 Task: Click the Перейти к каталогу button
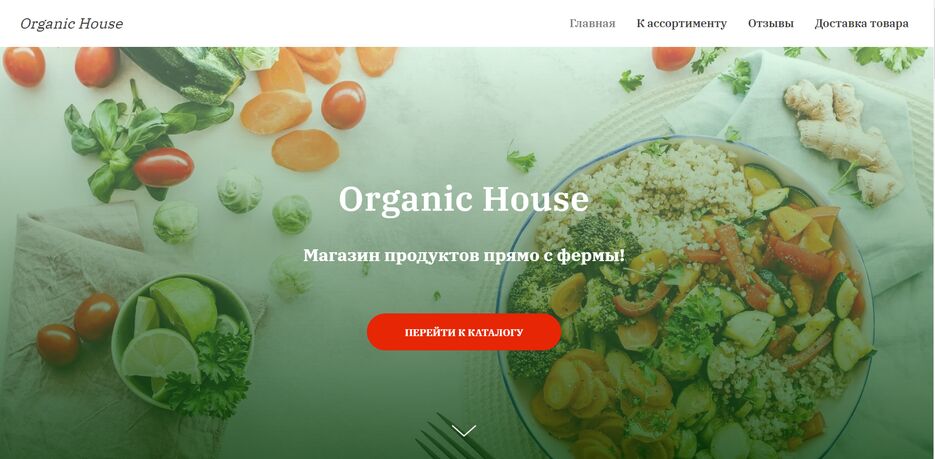pos(464,332)
